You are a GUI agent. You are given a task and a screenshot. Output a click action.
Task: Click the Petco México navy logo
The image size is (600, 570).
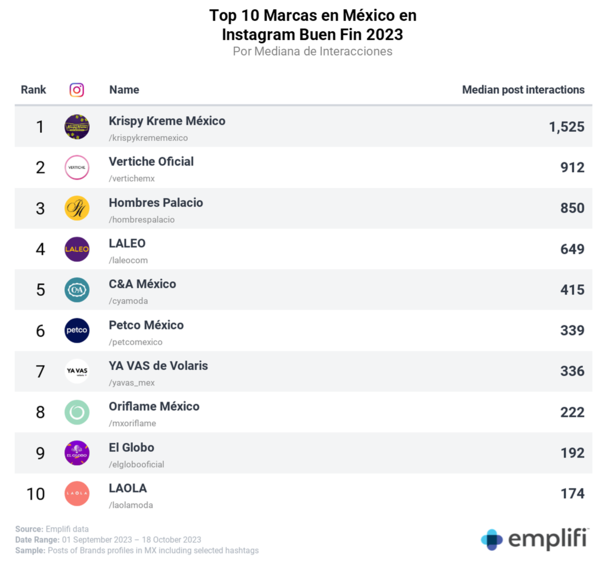click(77, 331)
